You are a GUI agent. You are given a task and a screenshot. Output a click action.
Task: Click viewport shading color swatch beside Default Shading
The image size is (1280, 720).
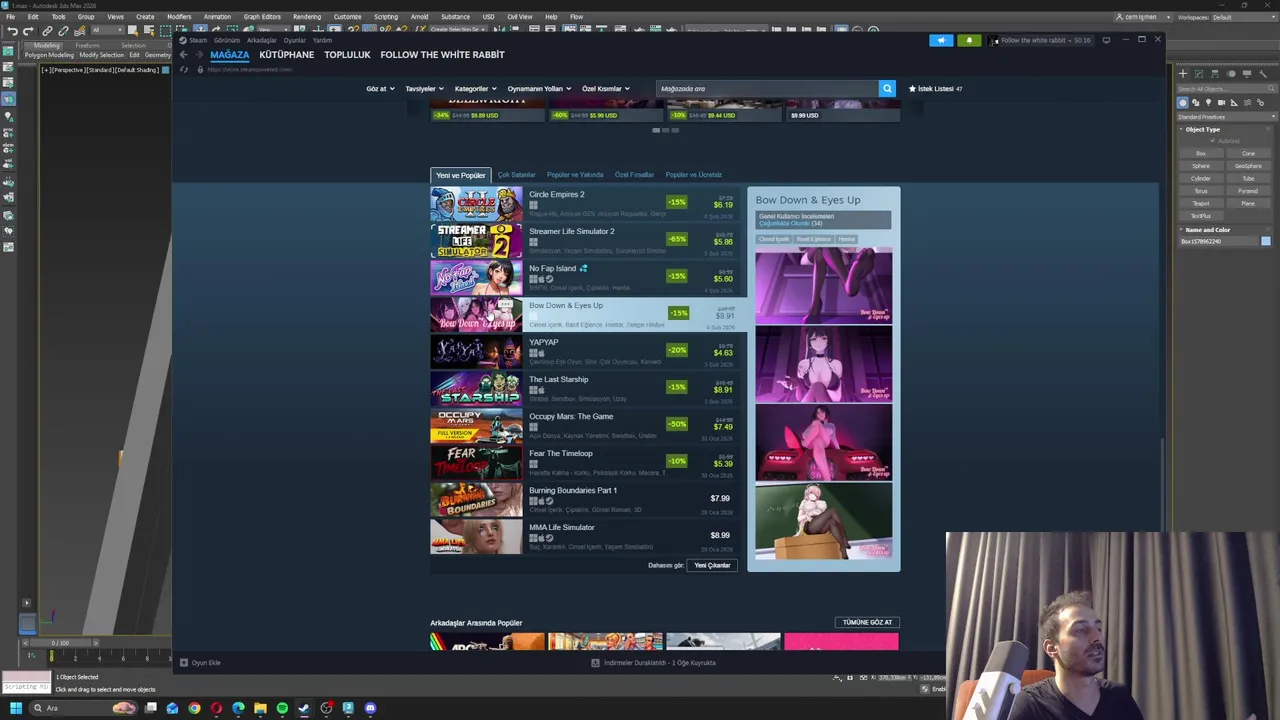click(165, 70)
